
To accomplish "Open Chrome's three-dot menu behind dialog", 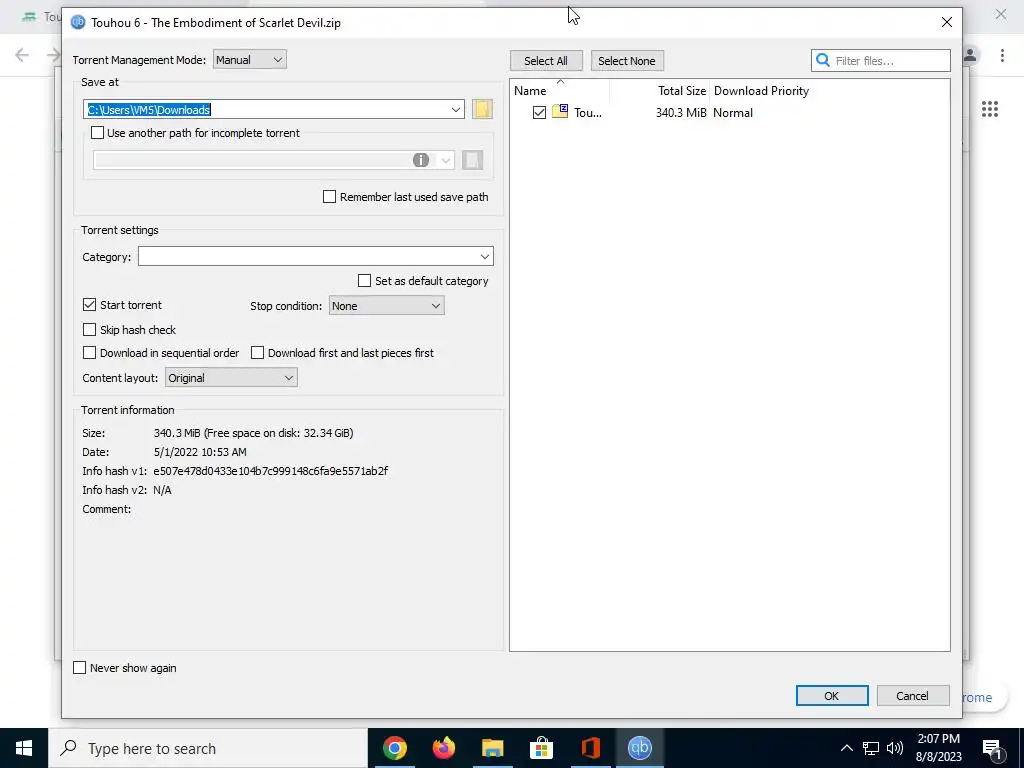I will tap(1002, 56).
